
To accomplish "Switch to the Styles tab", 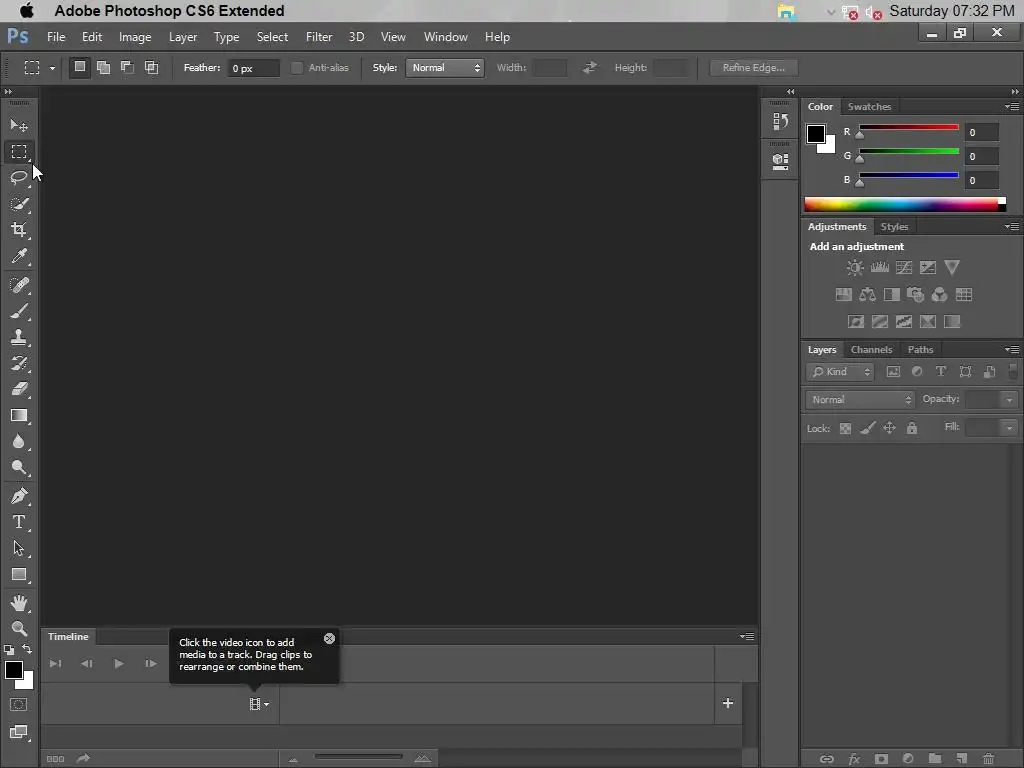I will click(894, 227).
